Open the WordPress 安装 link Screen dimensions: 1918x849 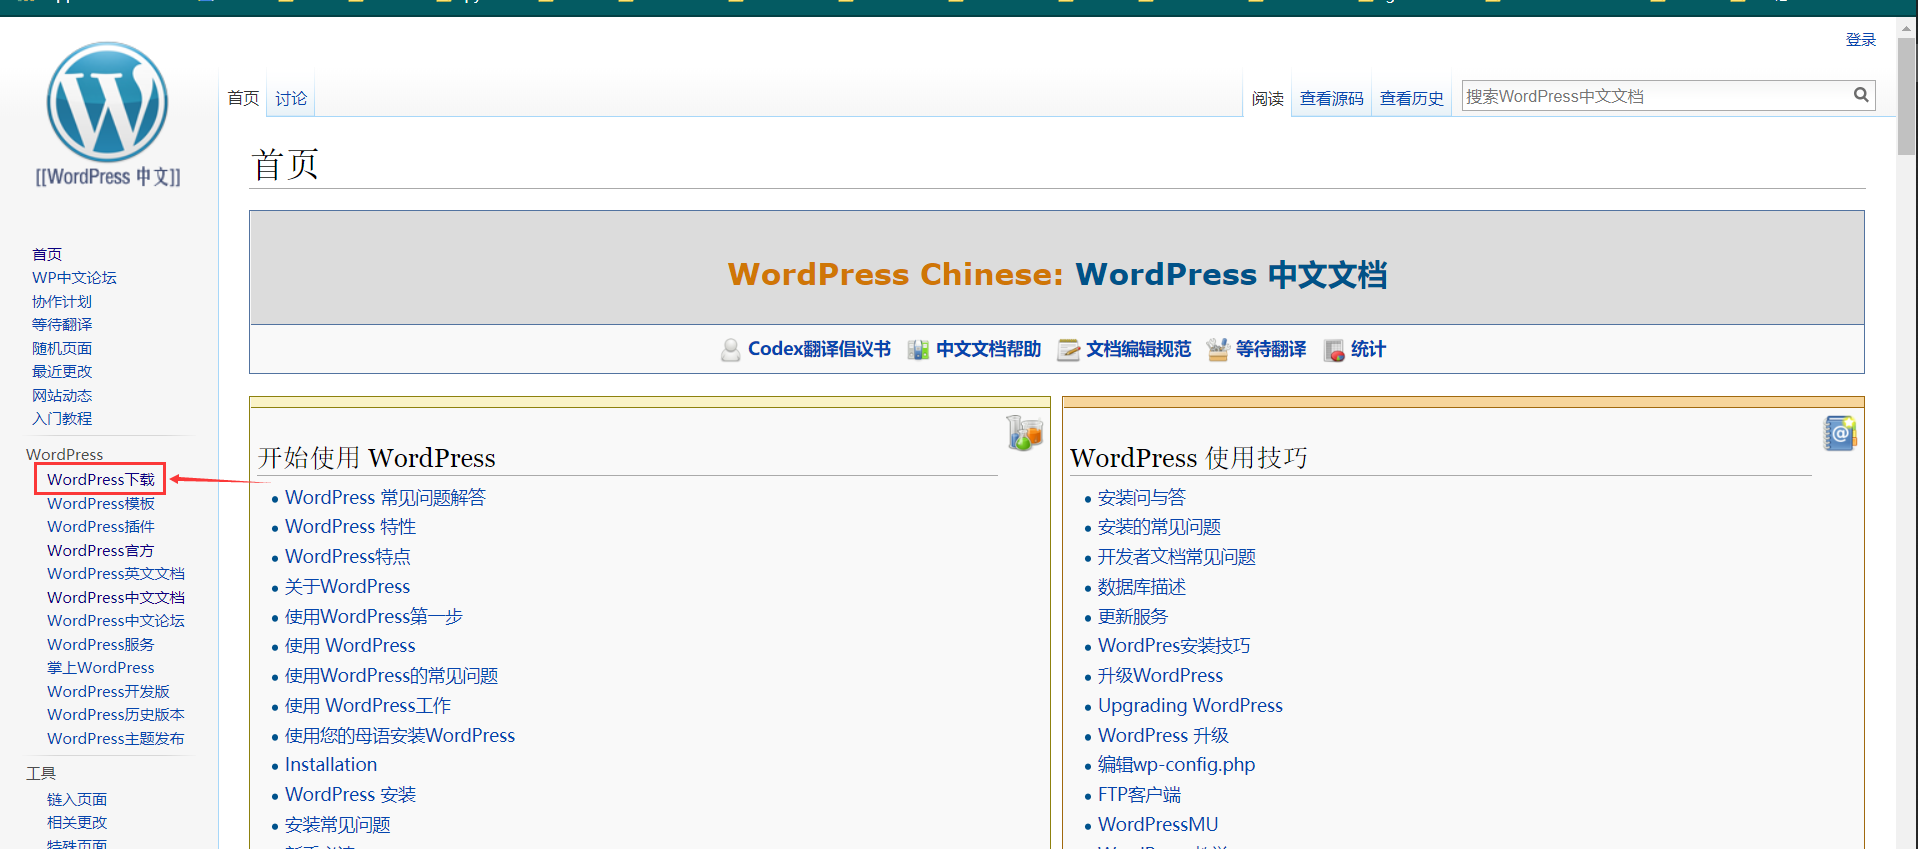pyautogui.click(x=350, y=795)
